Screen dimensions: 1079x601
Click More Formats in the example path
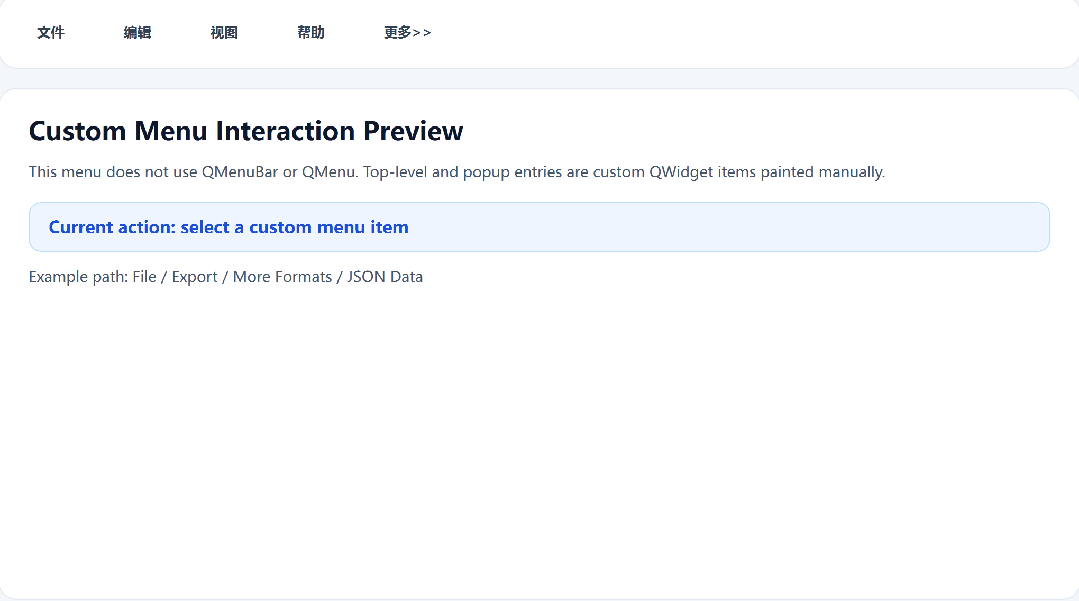pyautogui.click(x=282, y=277)
